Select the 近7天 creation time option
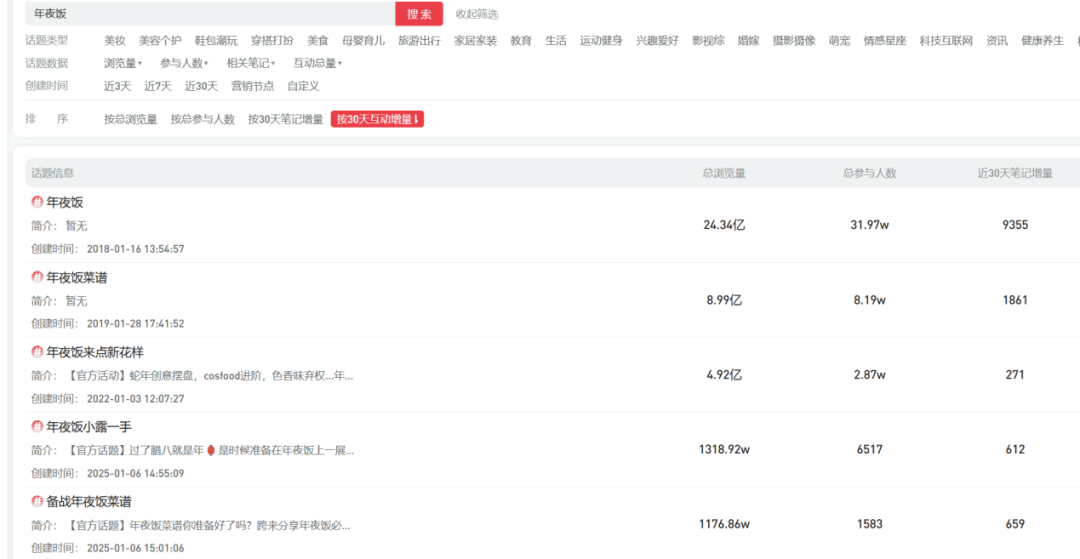 [x=157, y=86]
